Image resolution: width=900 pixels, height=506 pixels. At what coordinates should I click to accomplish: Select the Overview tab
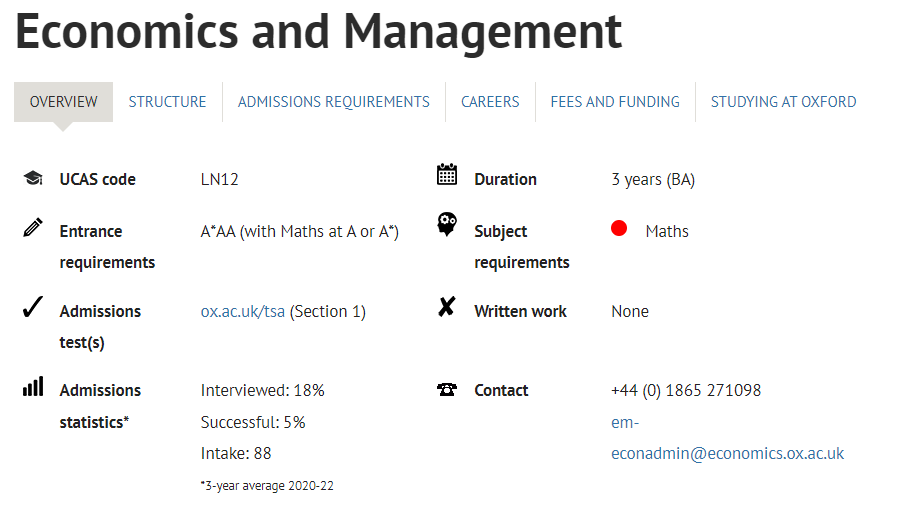63,102
